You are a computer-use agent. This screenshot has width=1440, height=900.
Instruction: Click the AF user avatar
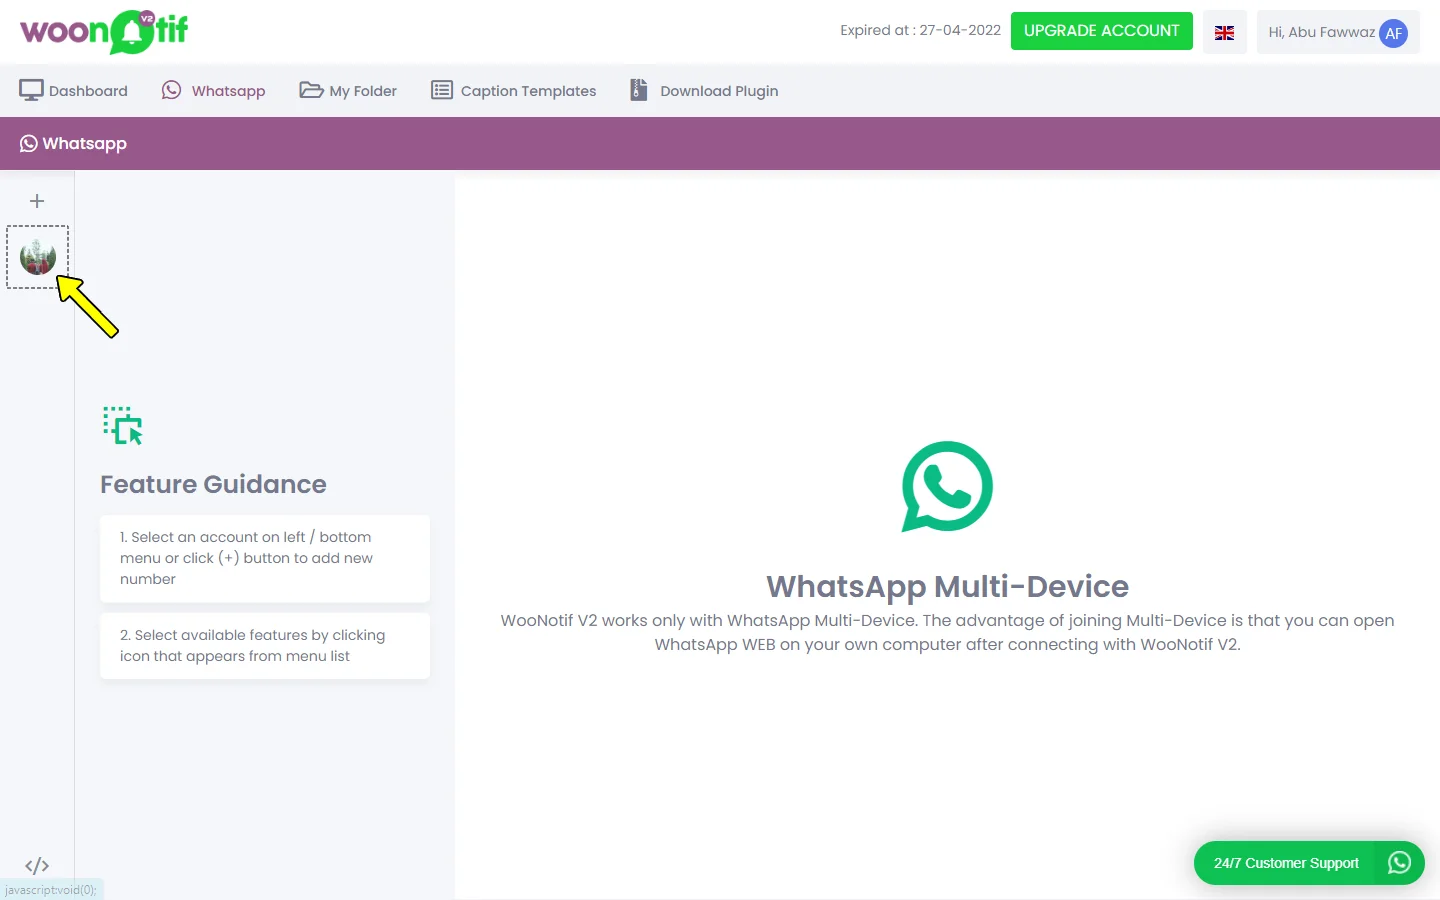click(x=1393, y=33)
